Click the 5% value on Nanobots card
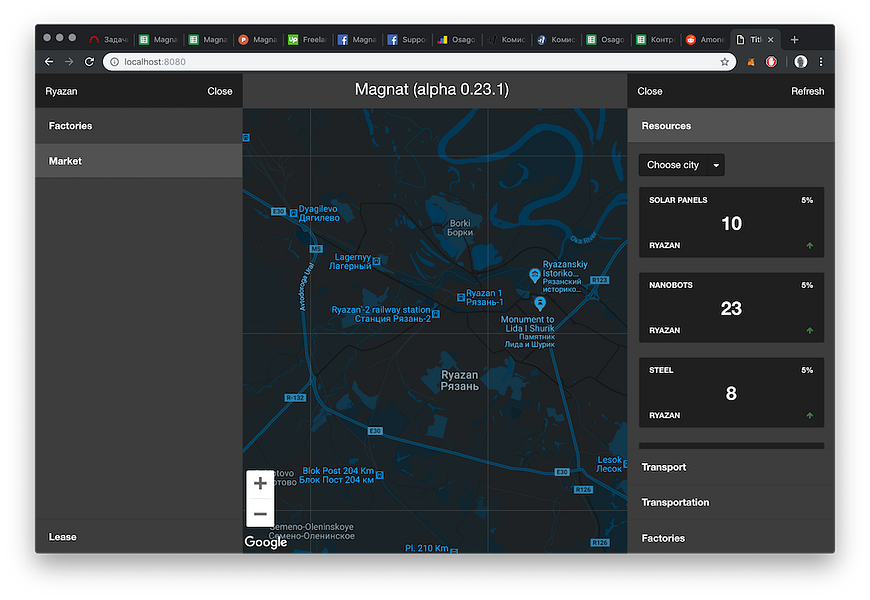This screenshot has width=870, height=600. 807,285
